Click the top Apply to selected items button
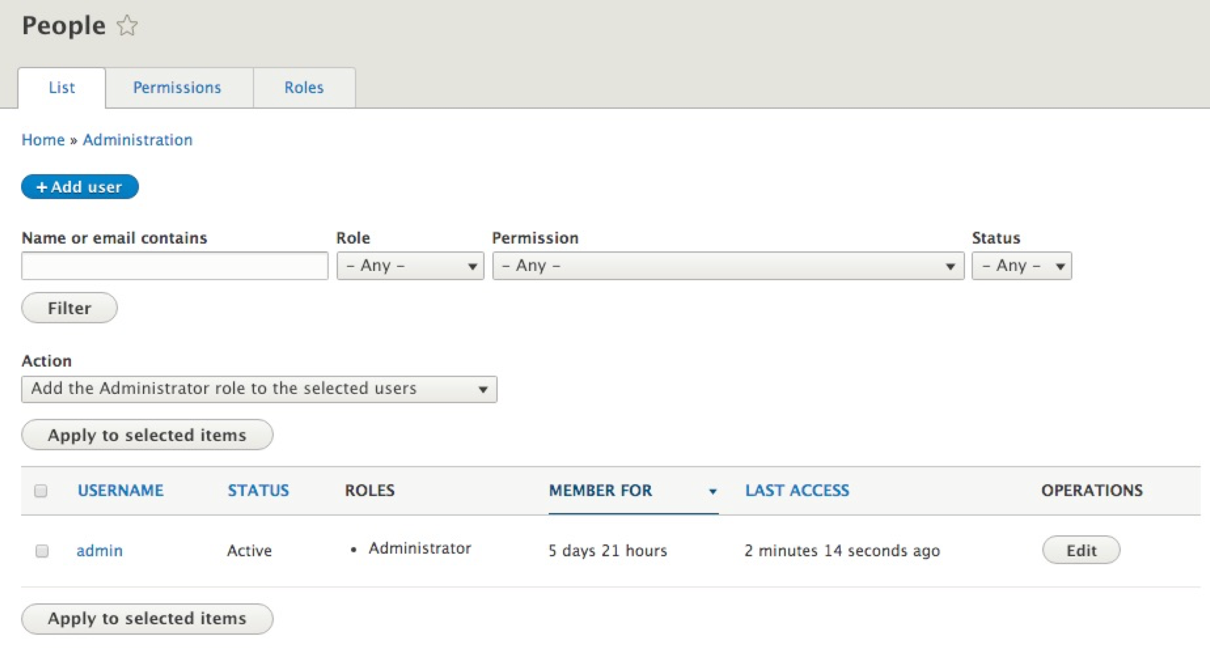Viewport: 1210px width, 648px height. tap(147, 435)
